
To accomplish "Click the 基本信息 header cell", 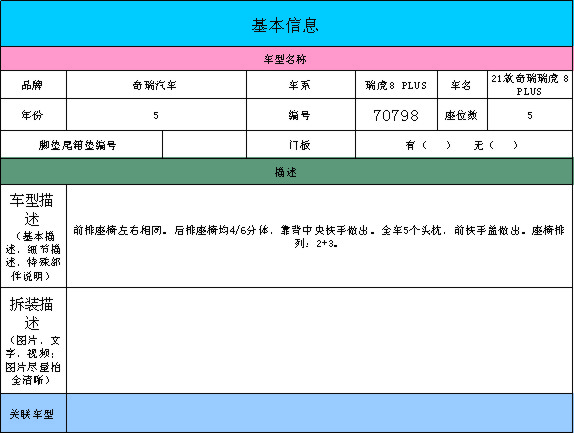I will (x=287, y=24).
